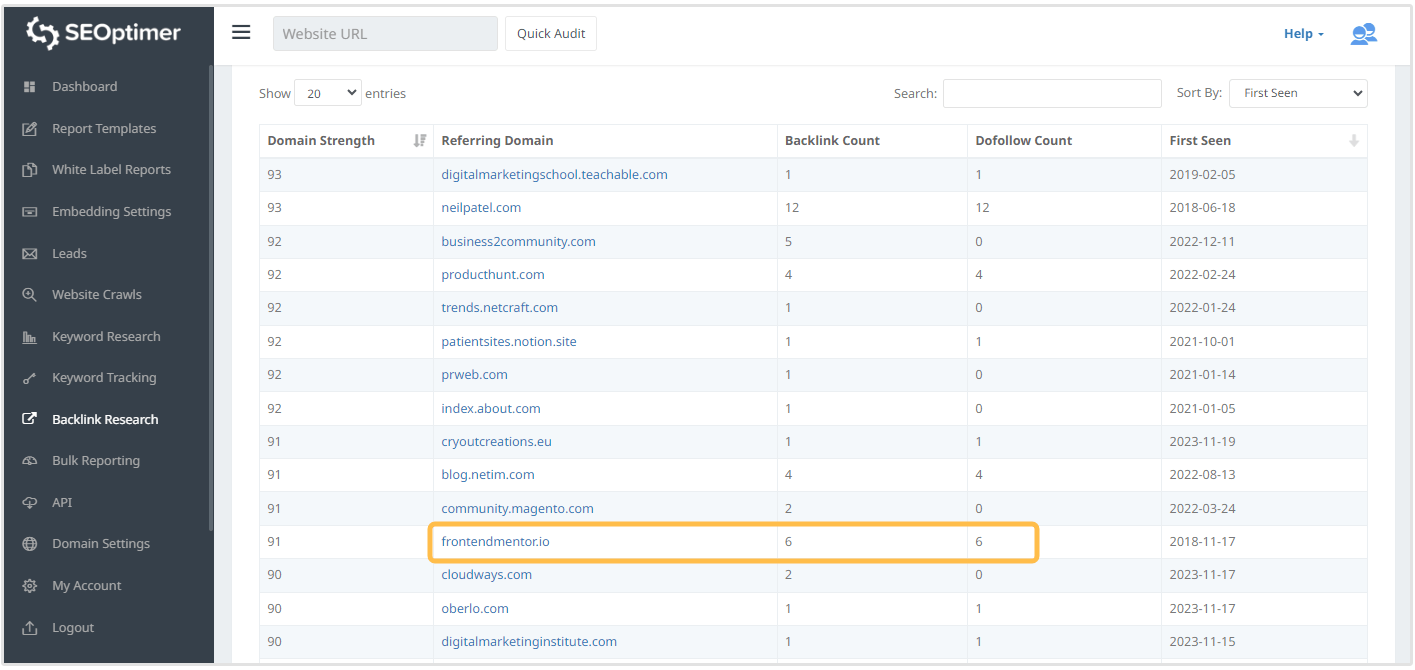Open the Sort By dropdown

coord(1297,93)
